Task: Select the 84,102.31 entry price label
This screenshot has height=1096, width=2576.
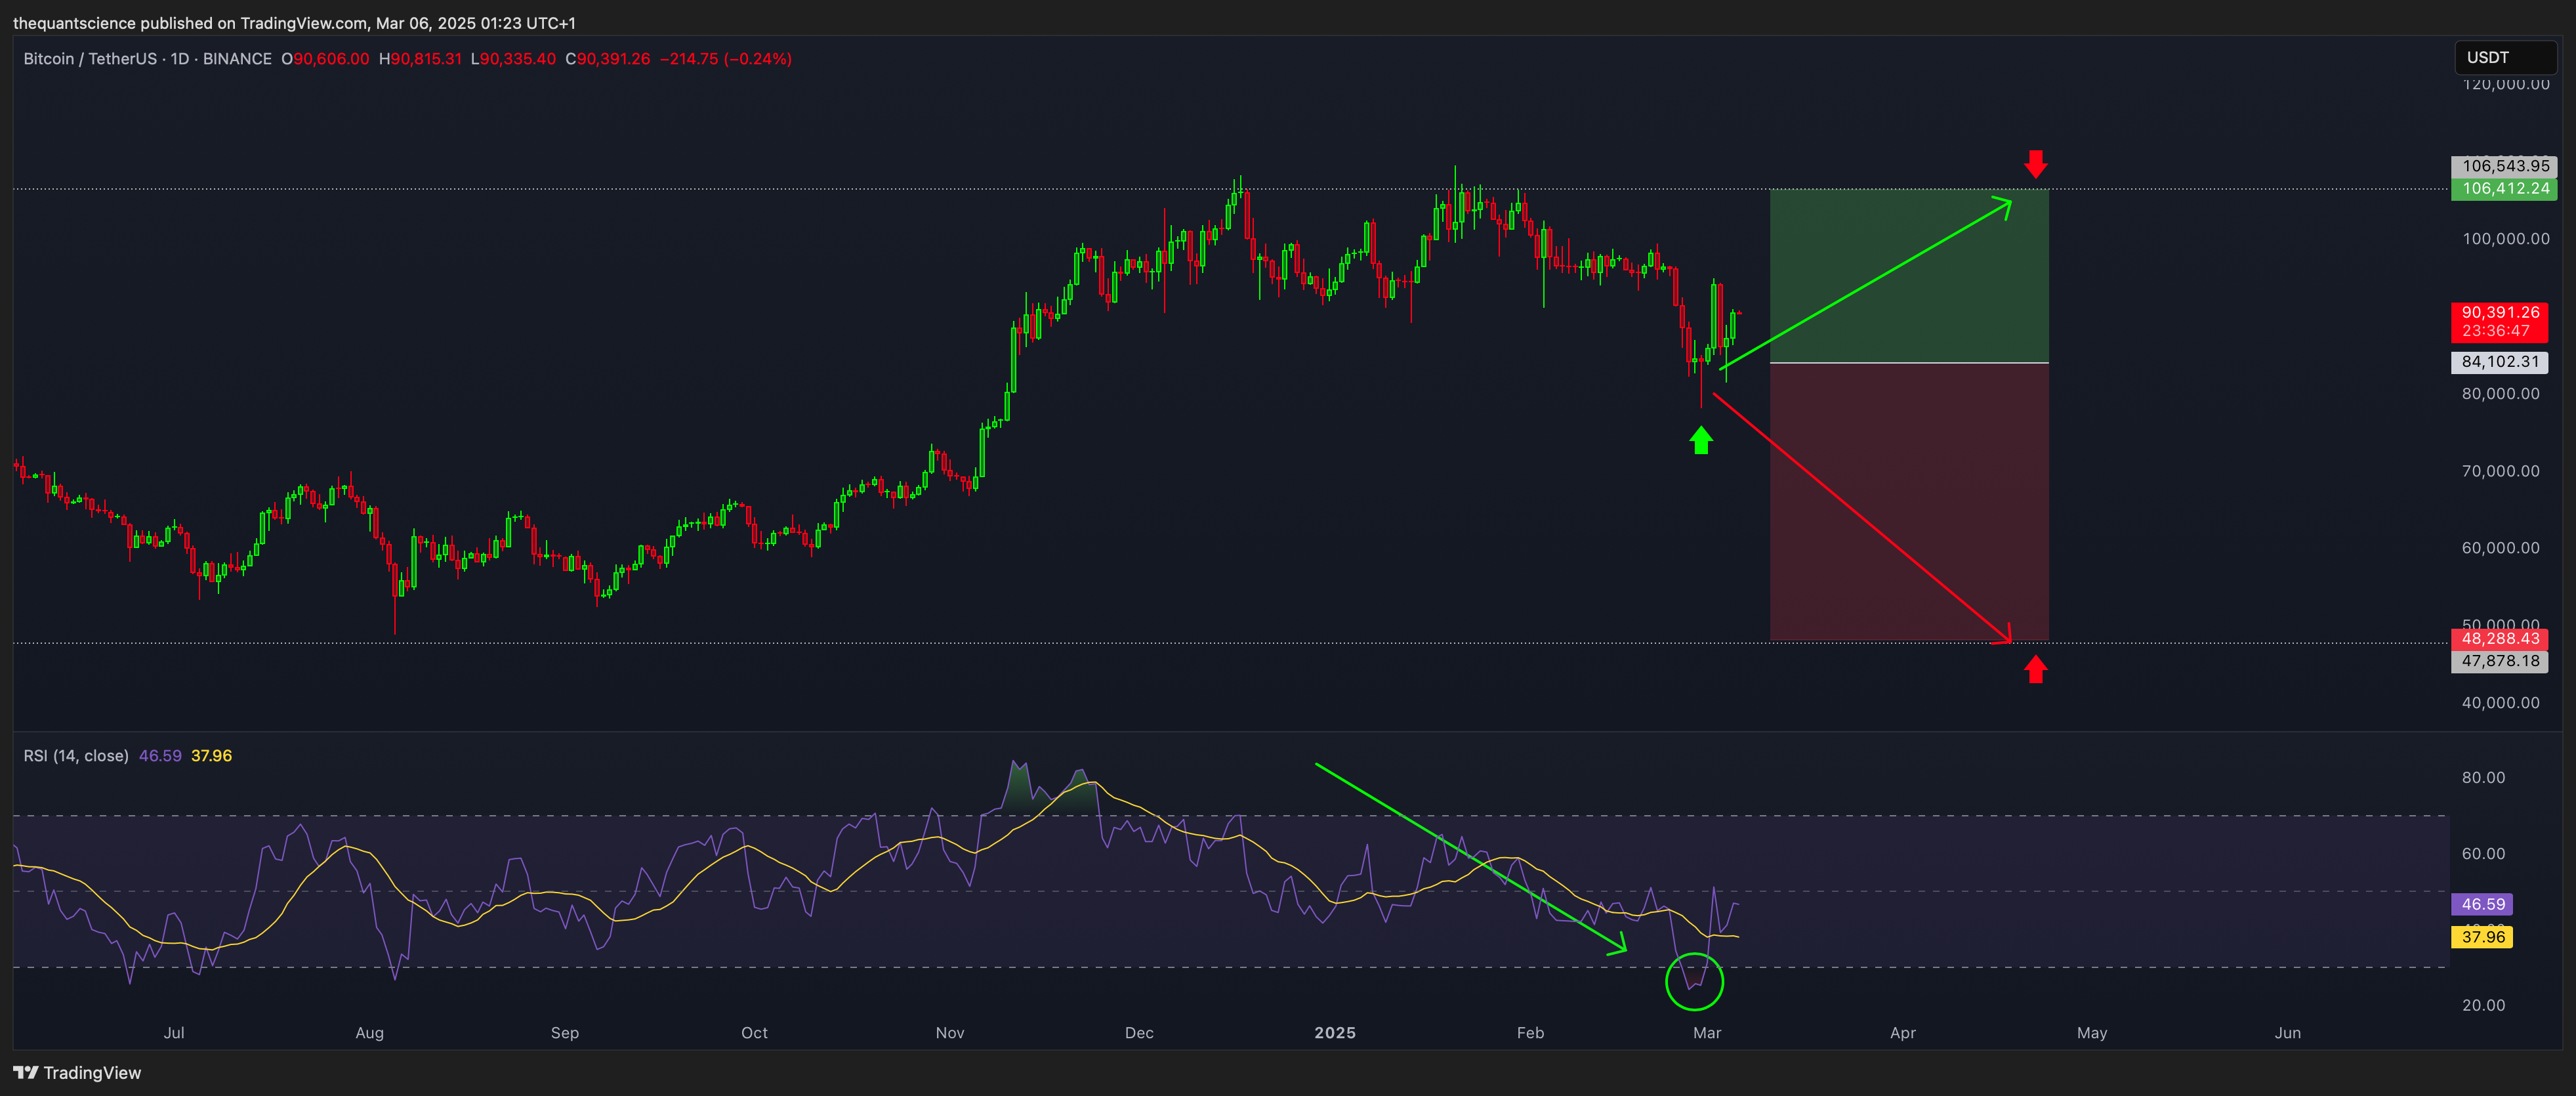Action: click(x=2500, y=362)
